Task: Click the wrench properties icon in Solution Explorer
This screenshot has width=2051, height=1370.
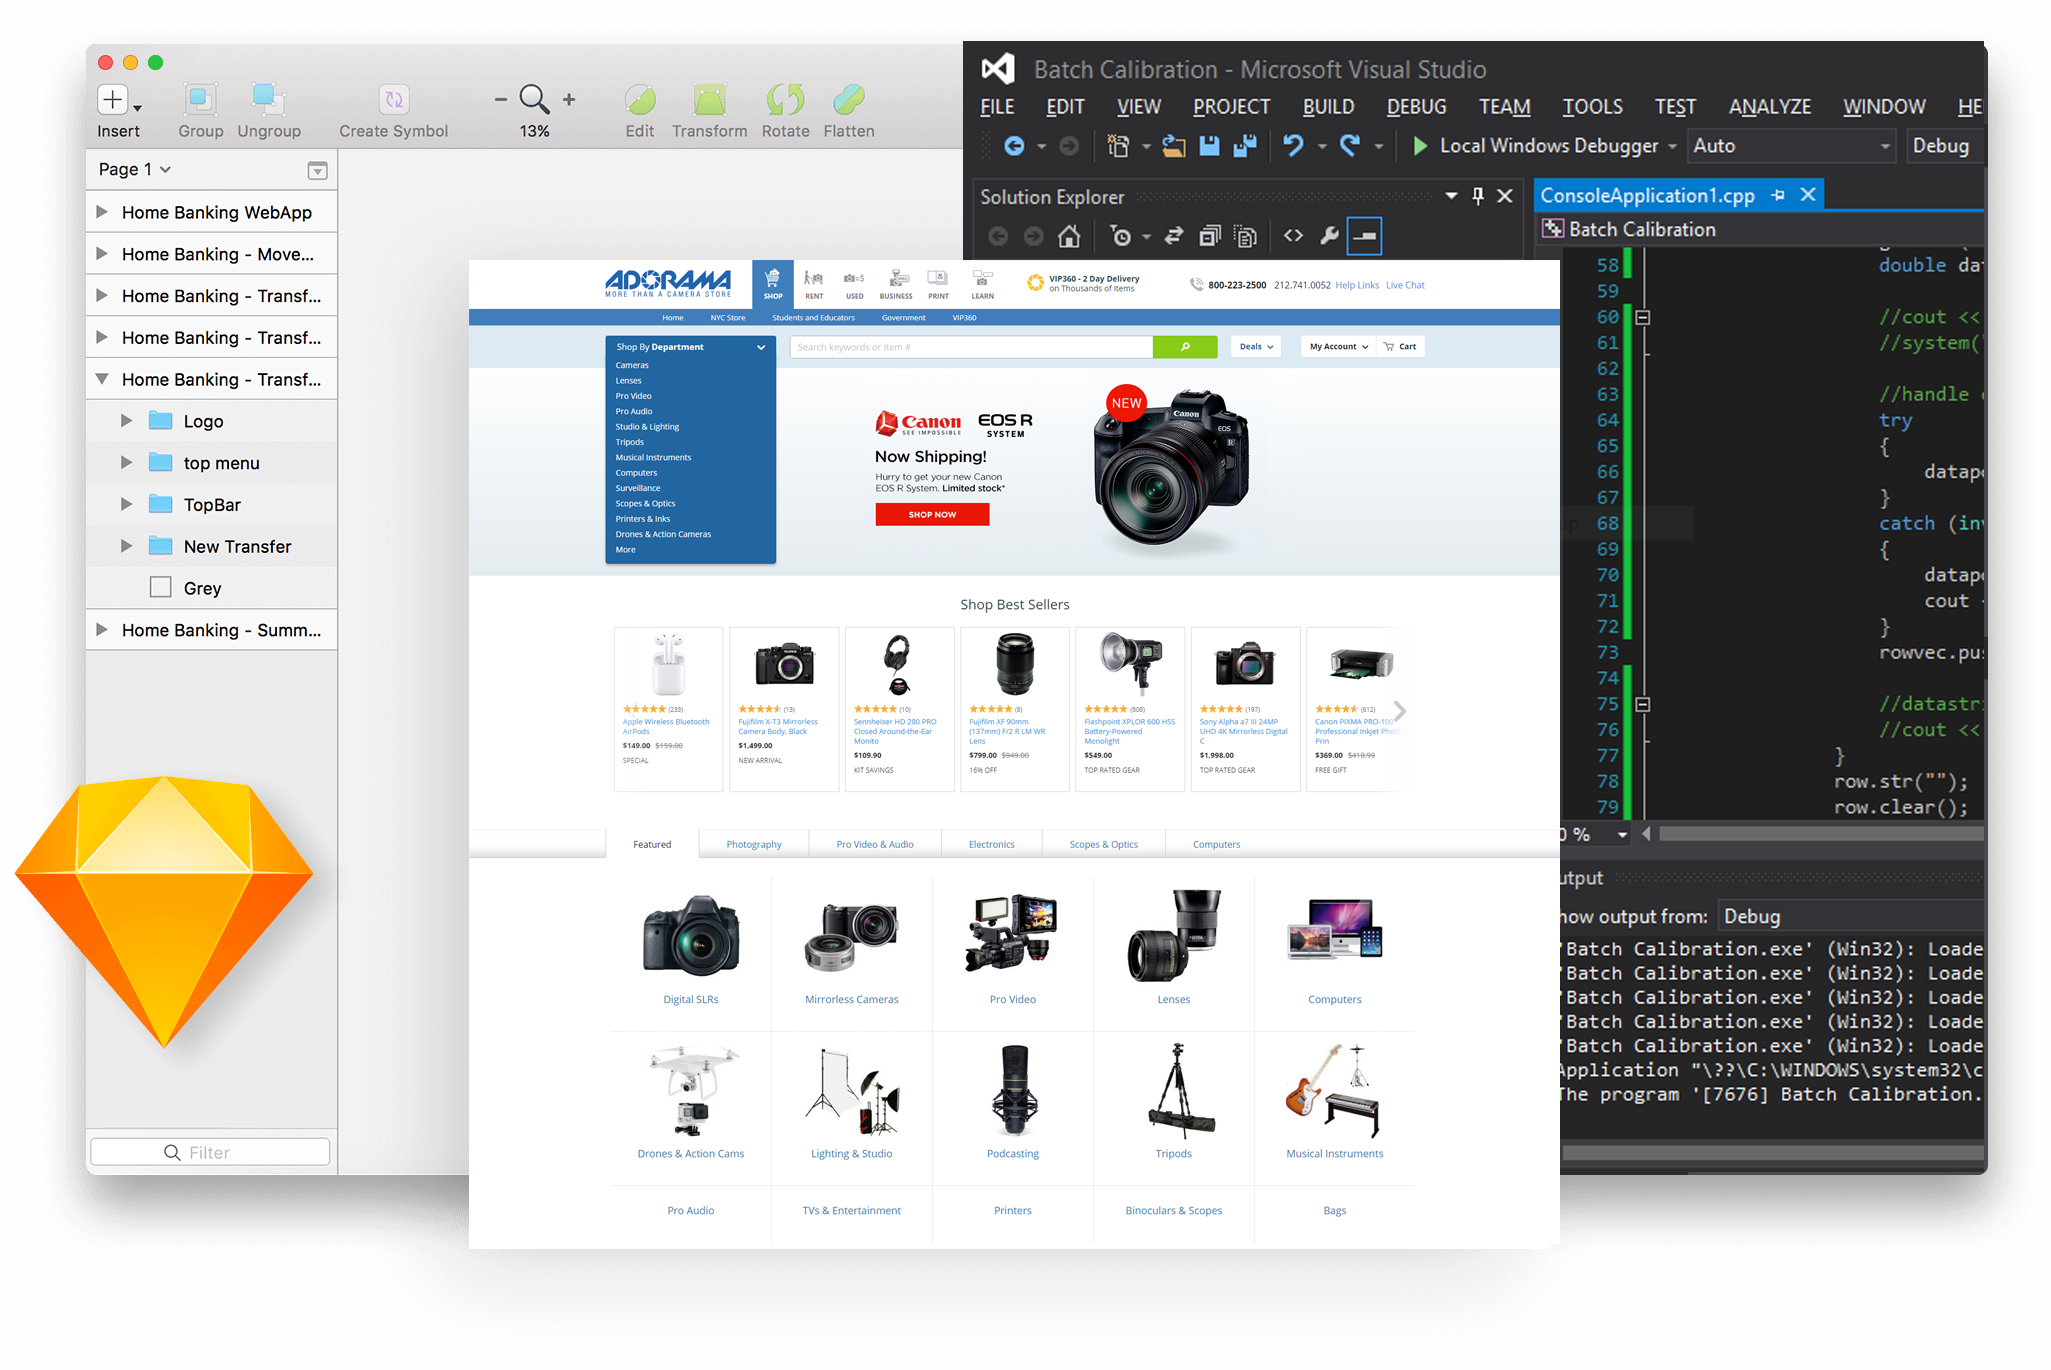Action: (x=1329, y=236)
